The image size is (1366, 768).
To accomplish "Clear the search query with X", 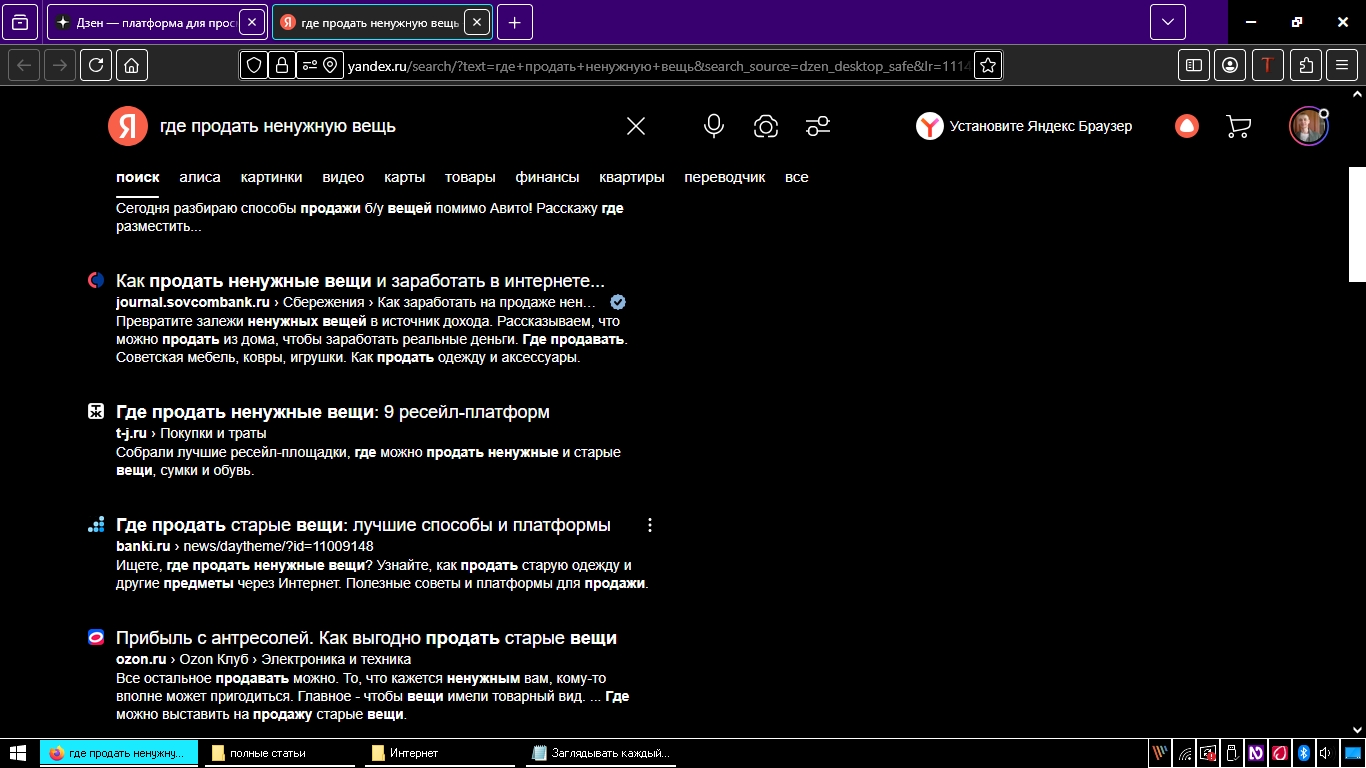I will (x=636, y=126).
